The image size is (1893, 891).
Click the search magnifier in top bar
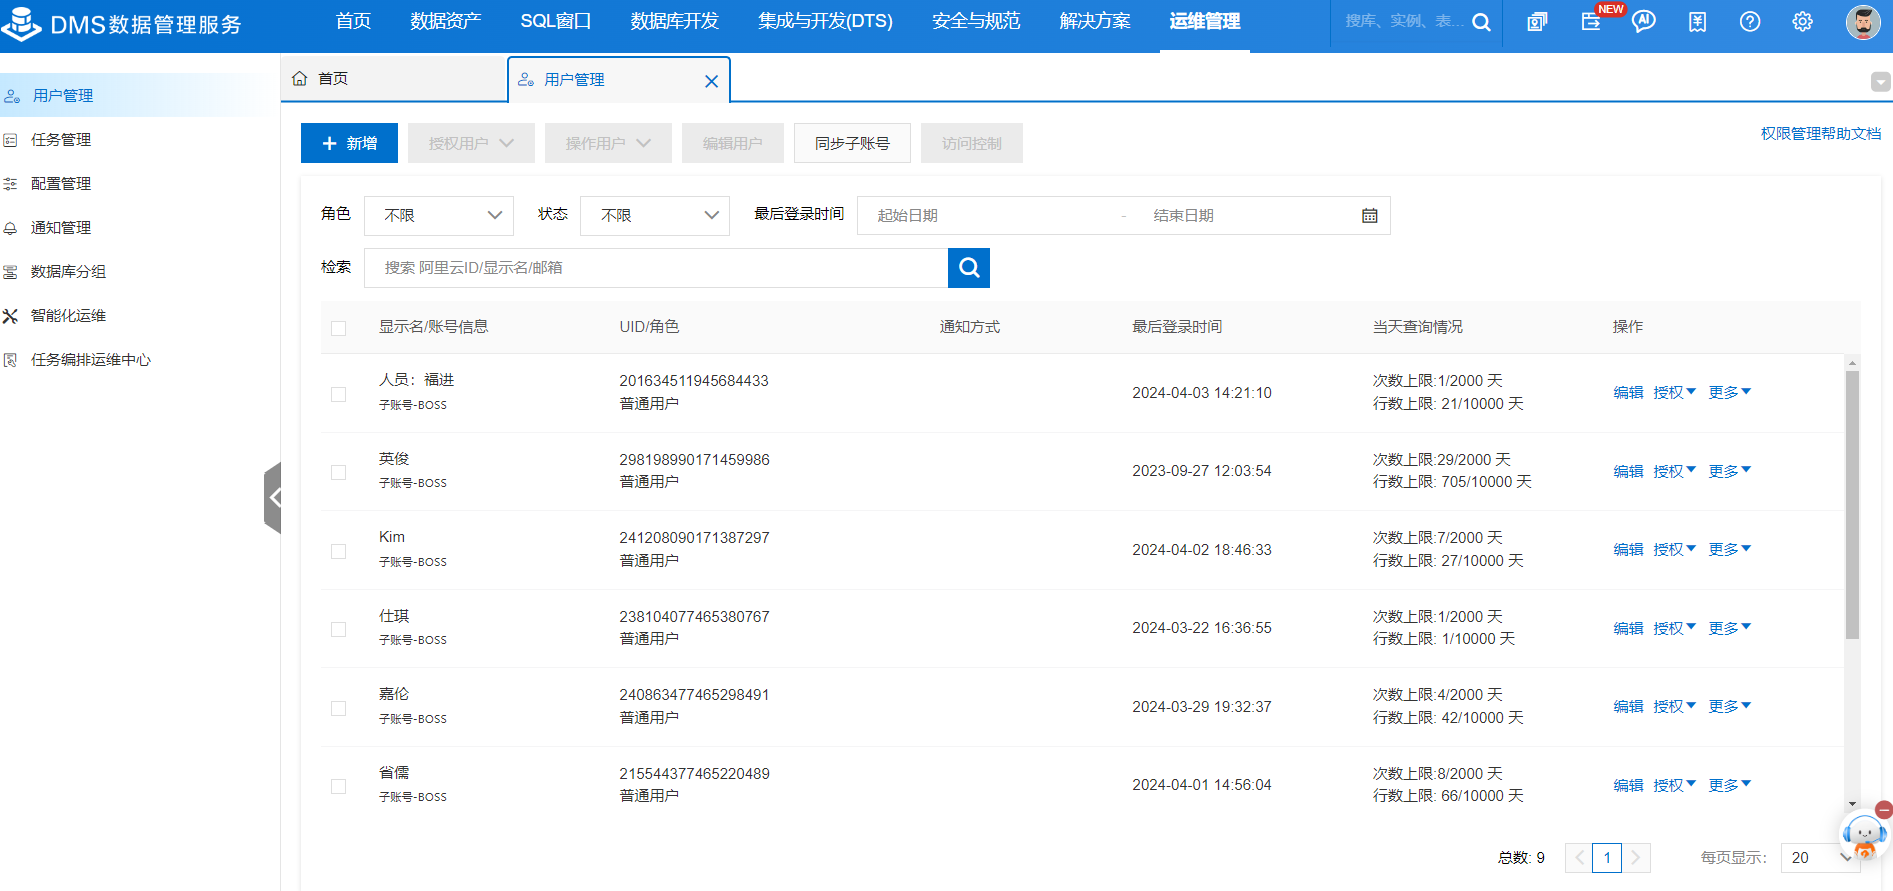click(x=1481, y=22)
